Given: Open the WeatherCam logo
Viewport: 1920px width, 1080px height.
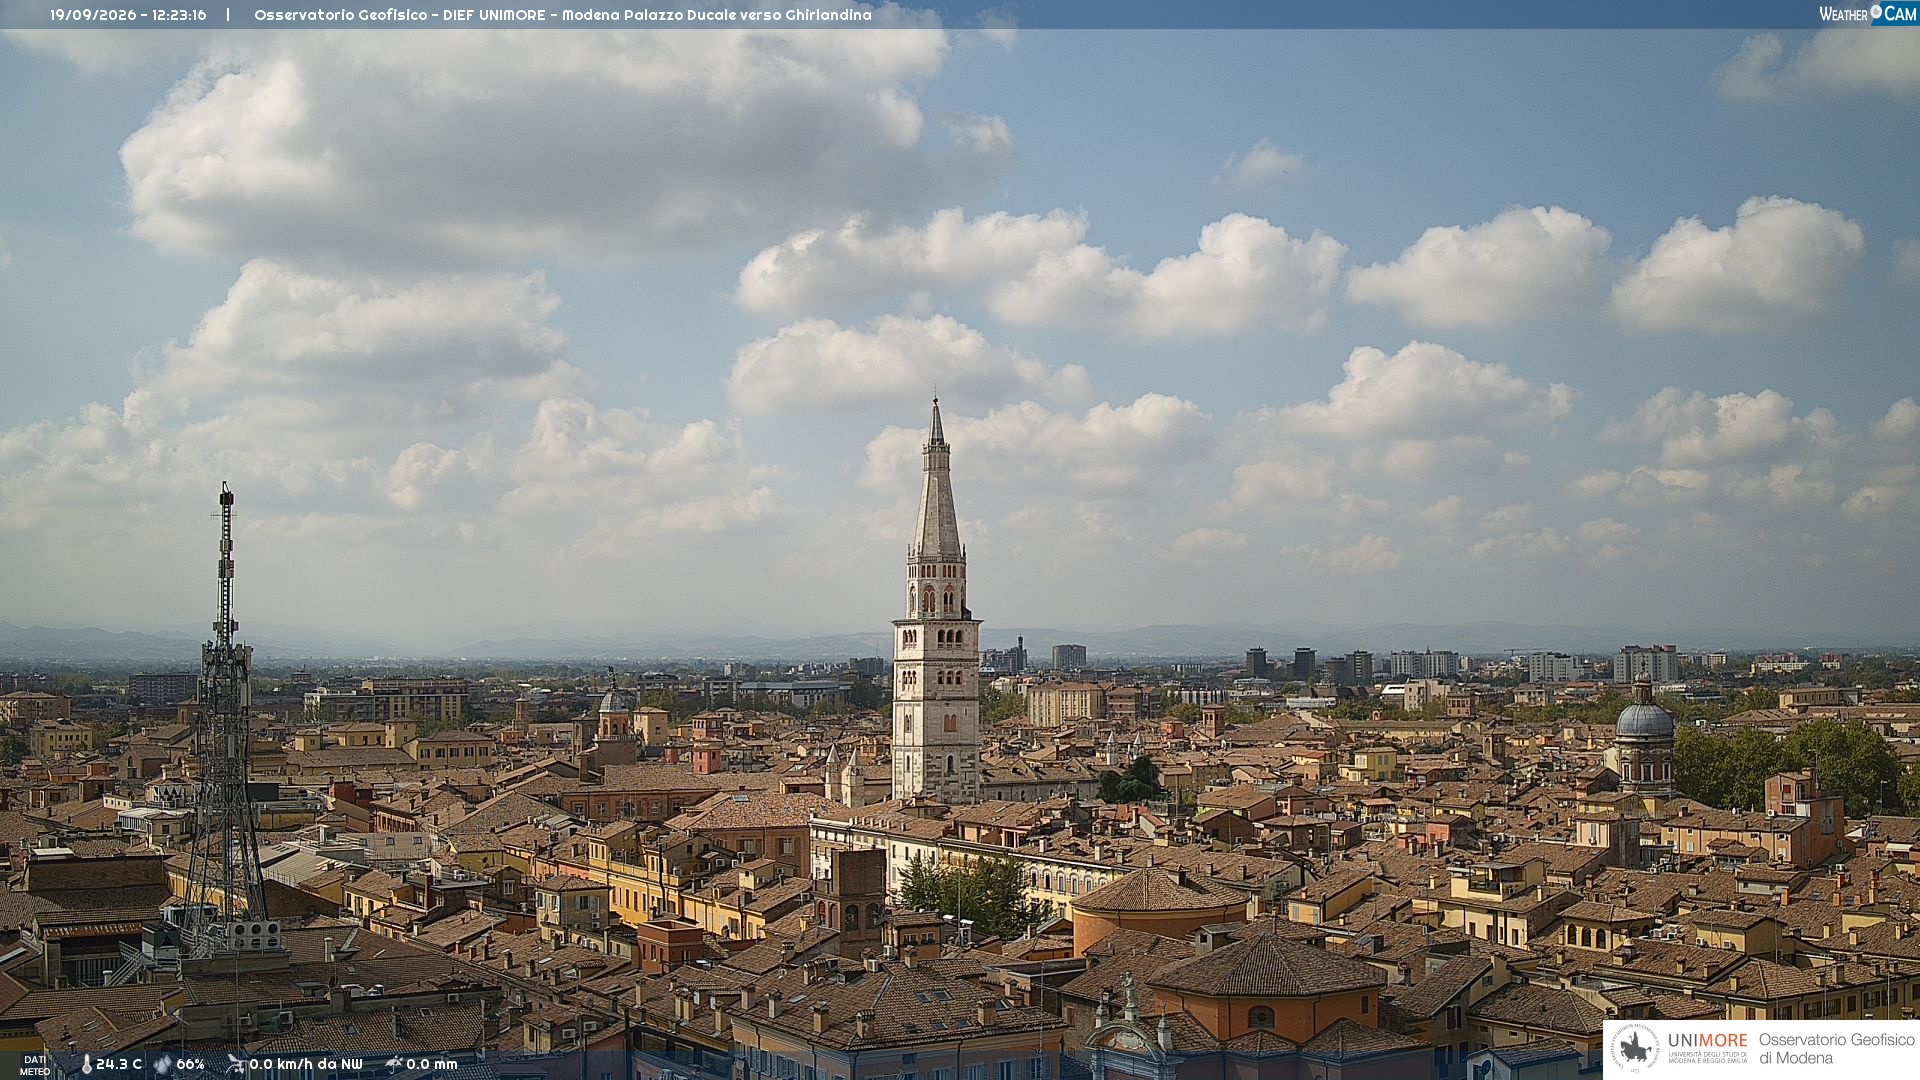Looking at the screenshot, I should 1868,14.
